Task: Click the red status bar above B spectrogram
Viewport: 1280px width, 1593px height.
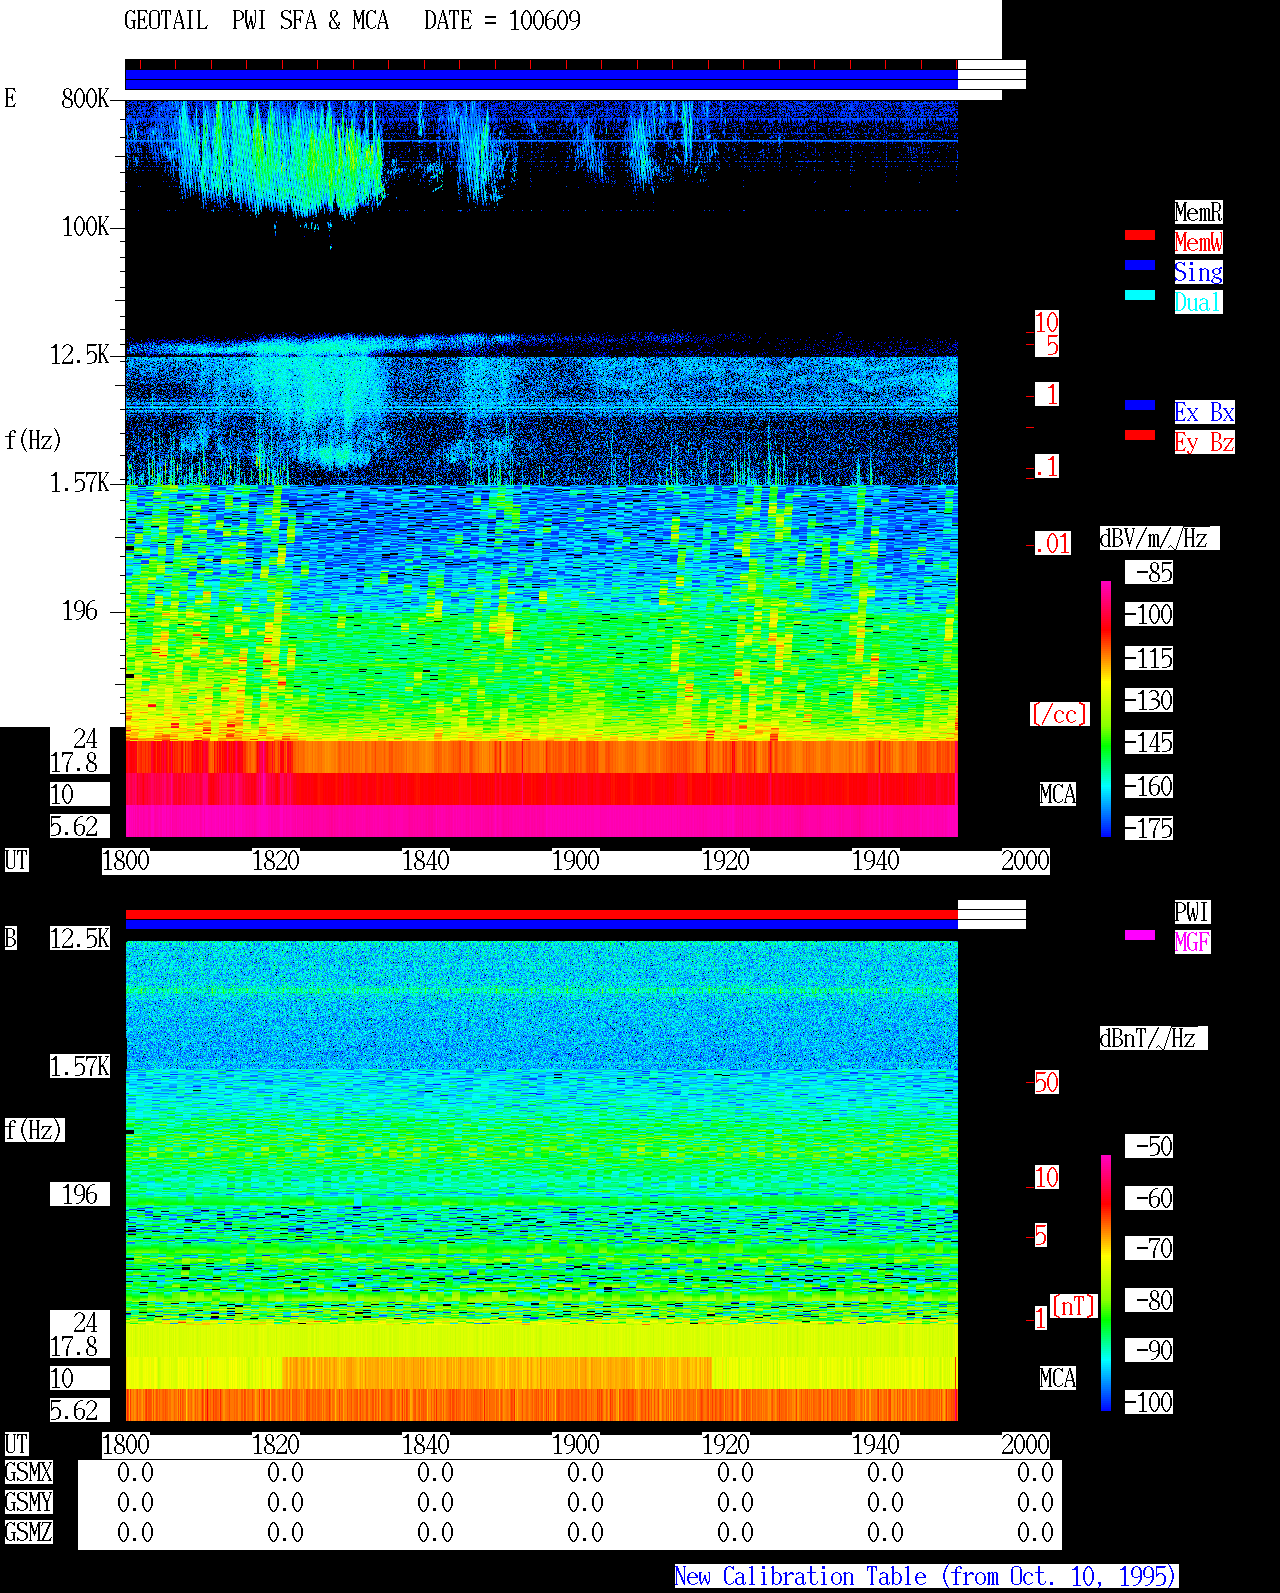Action: click(541, 914)
